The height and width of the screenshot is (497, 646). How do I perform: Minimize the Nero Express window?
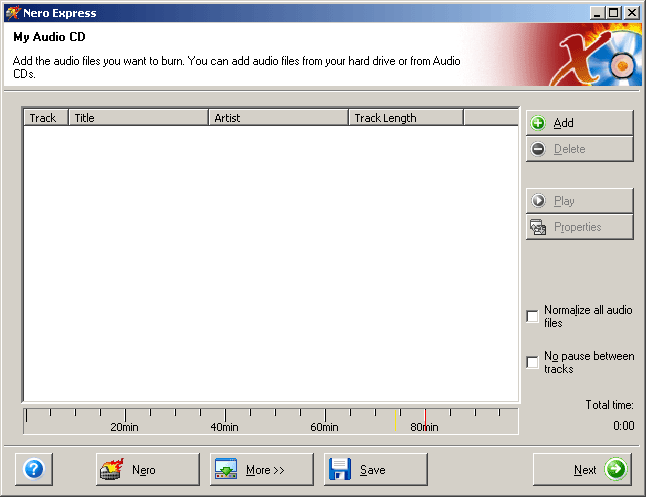pos(596,13)
